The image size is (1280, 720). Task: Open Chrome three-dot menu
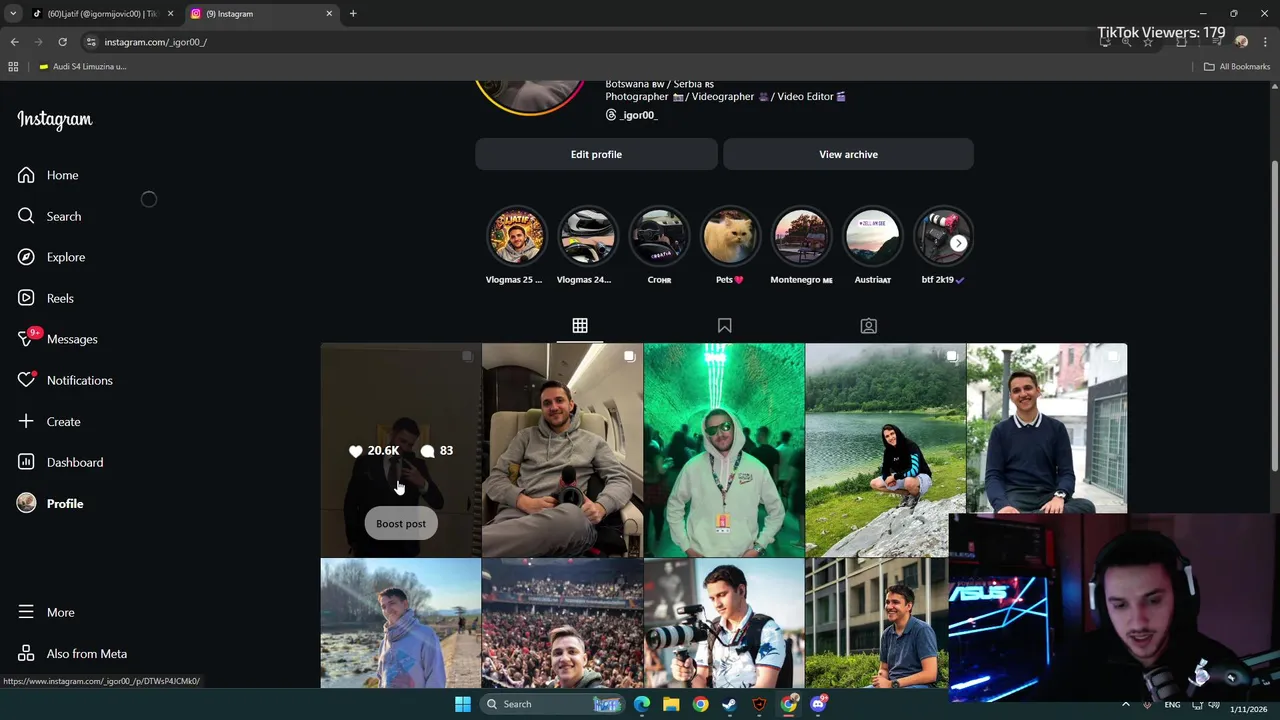point(1266,42)
